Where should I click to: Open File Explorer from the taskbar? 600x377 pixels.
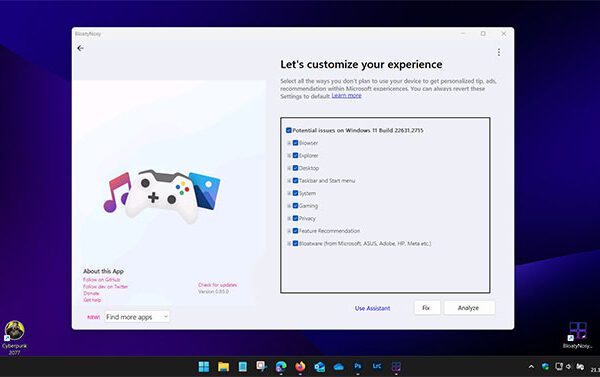point(223,367)
